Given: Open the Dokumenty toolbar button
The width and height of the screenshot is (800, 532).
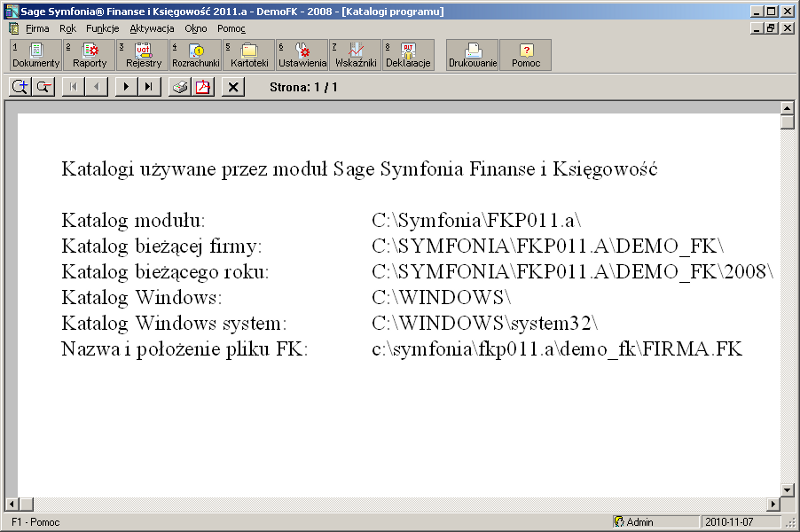Looking at the screenshot, I should coord(36,55).
